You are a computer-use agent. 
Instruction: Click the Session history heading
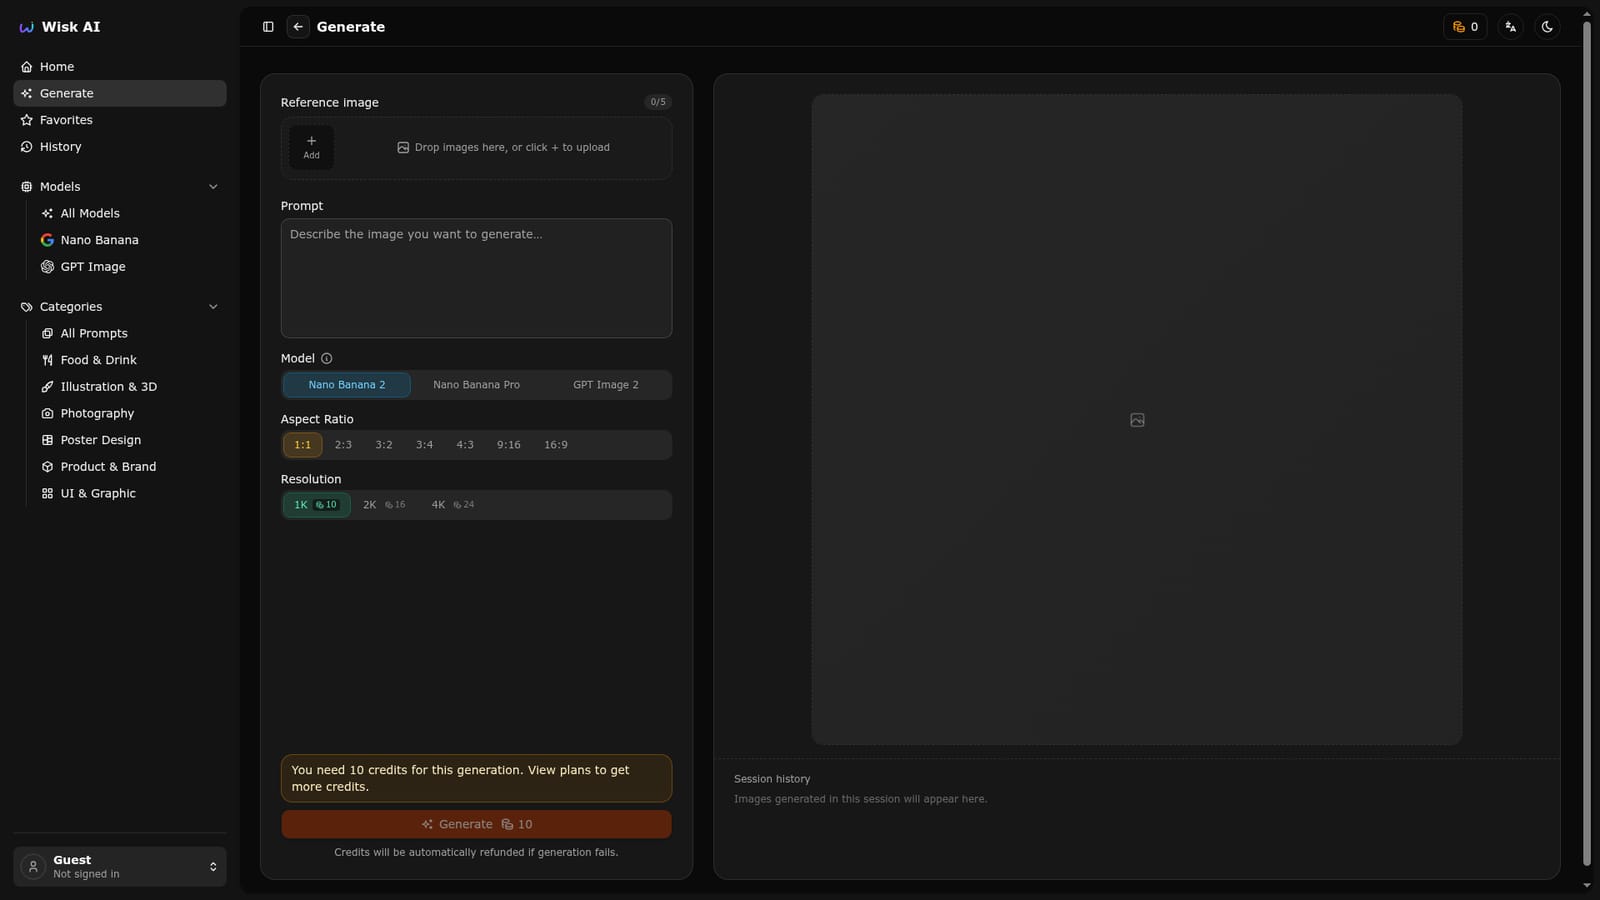[x=772, y=779]
